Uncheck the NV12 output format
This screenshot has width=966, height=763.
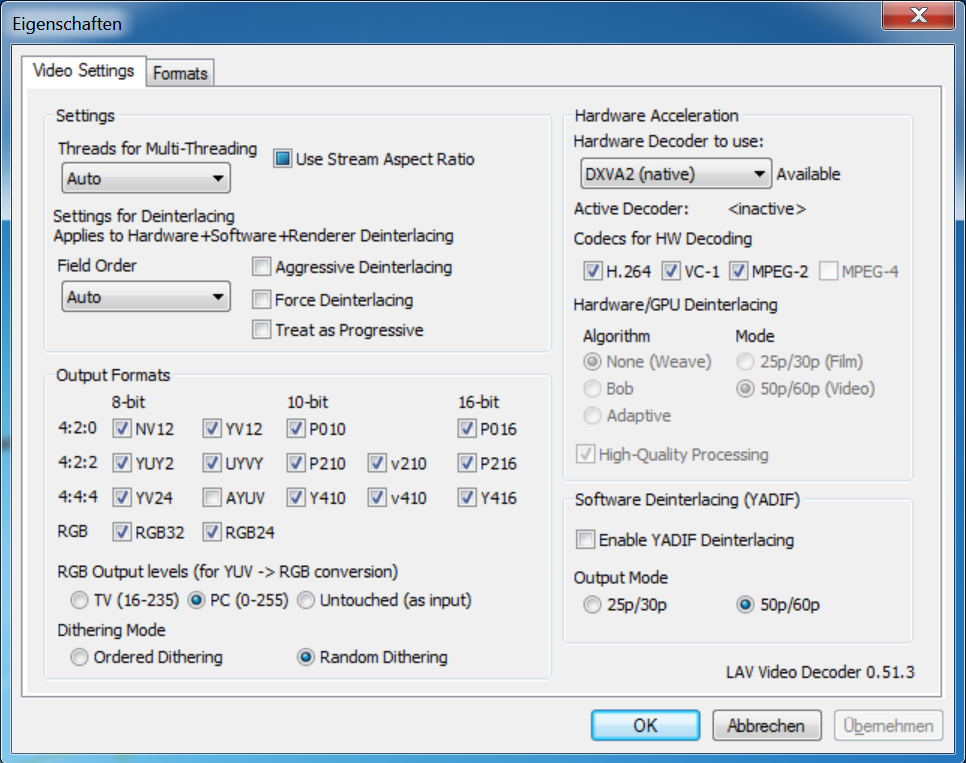point(122,429)
